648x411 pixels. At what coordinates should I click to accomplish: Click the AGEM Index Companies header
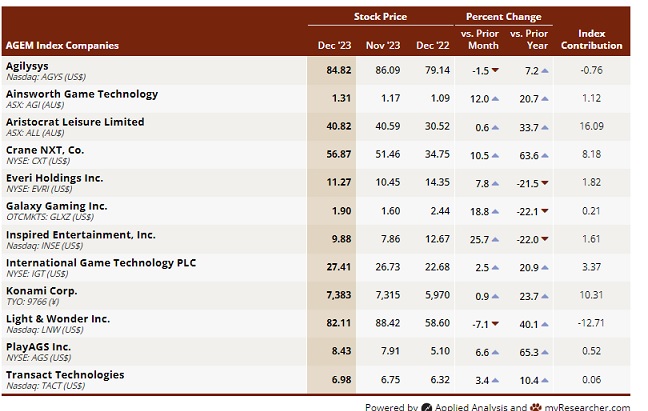62,45
